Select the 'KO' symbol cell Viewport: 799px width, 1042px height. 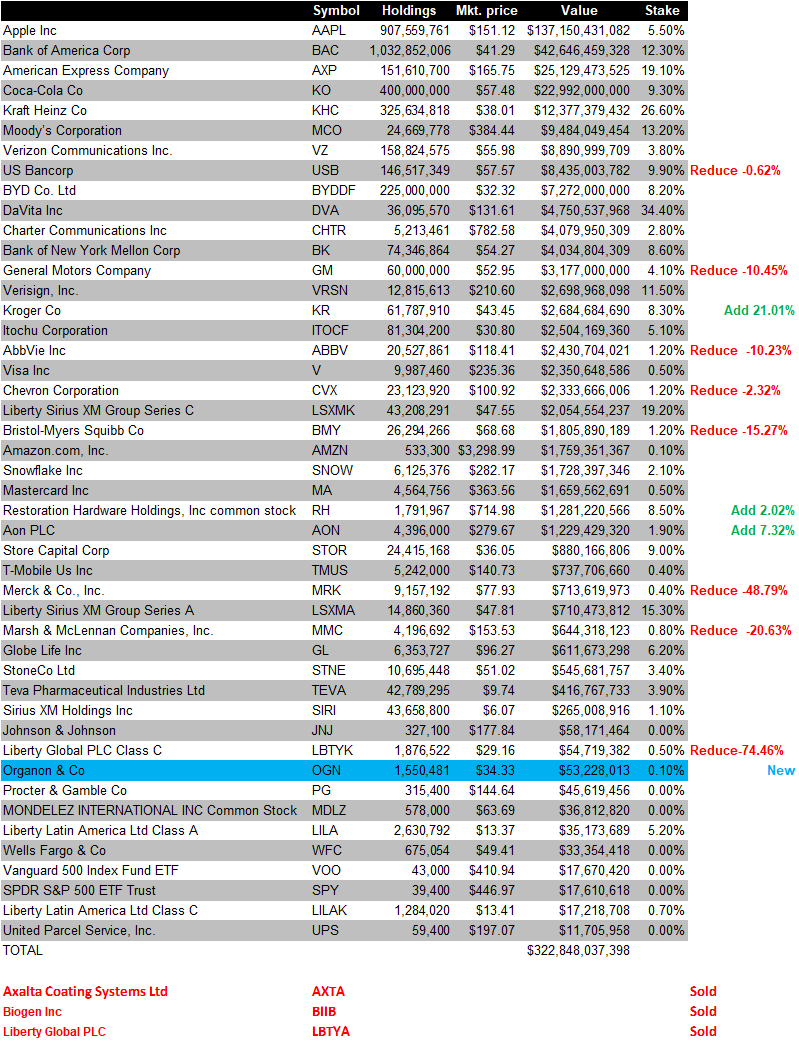coord(321,90)
